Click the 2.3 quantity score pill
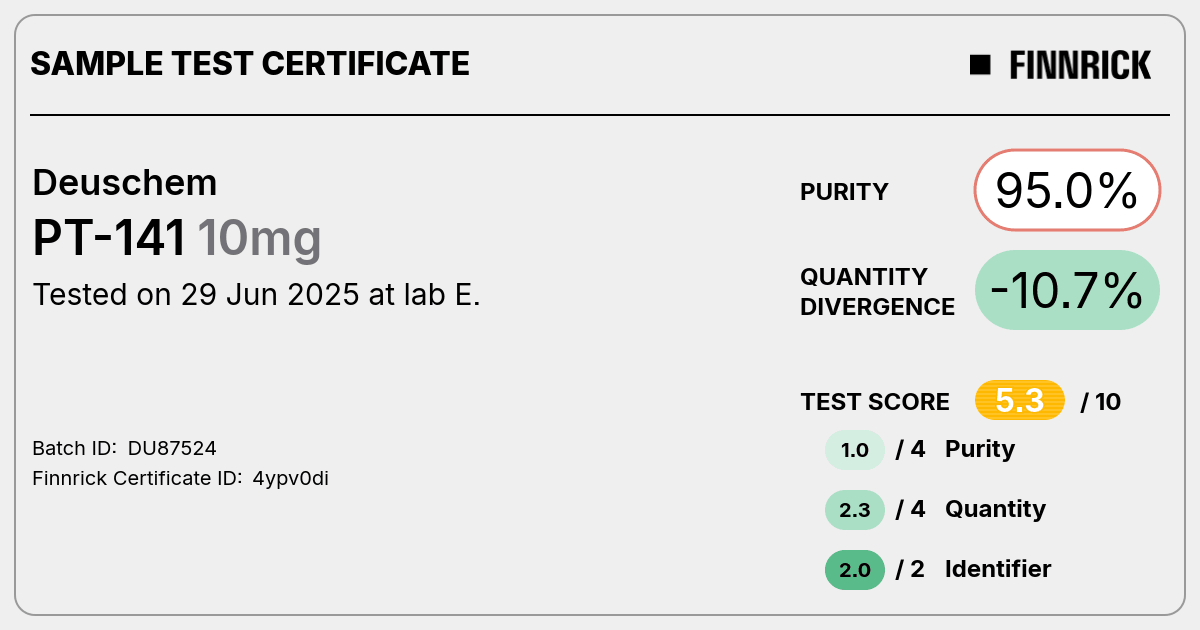This screenshot has height=630, width=1200. (x=855, y=510)
